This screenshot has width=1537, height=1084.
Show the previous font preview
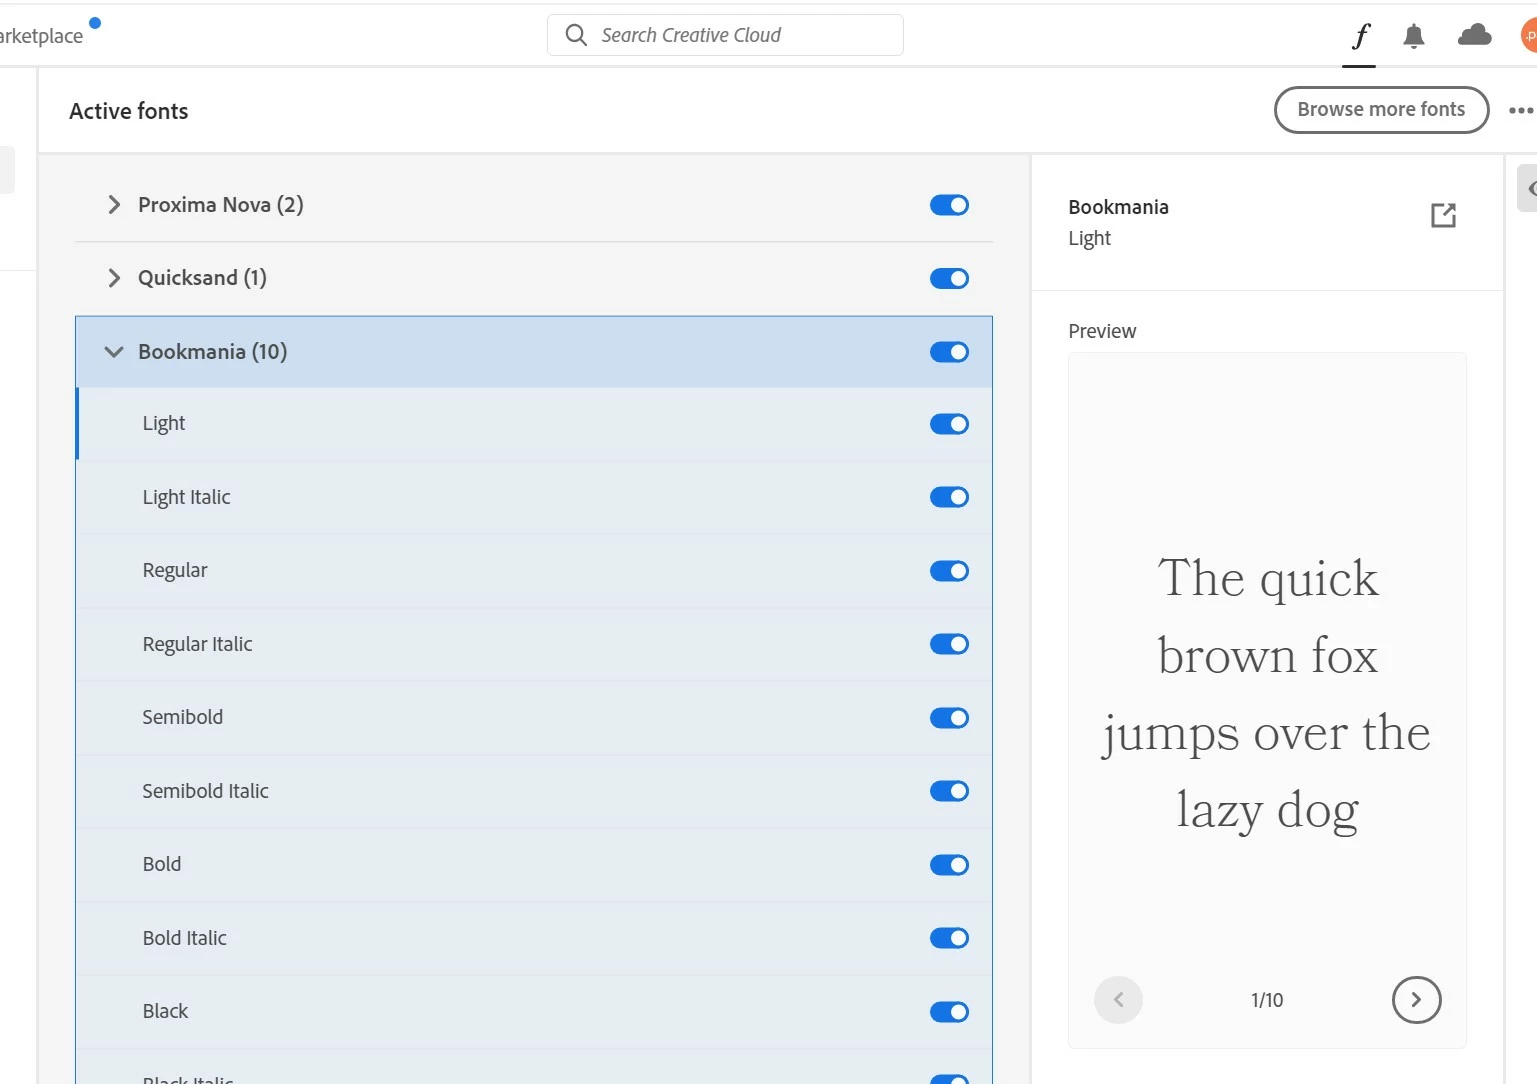(1118, 1000)
